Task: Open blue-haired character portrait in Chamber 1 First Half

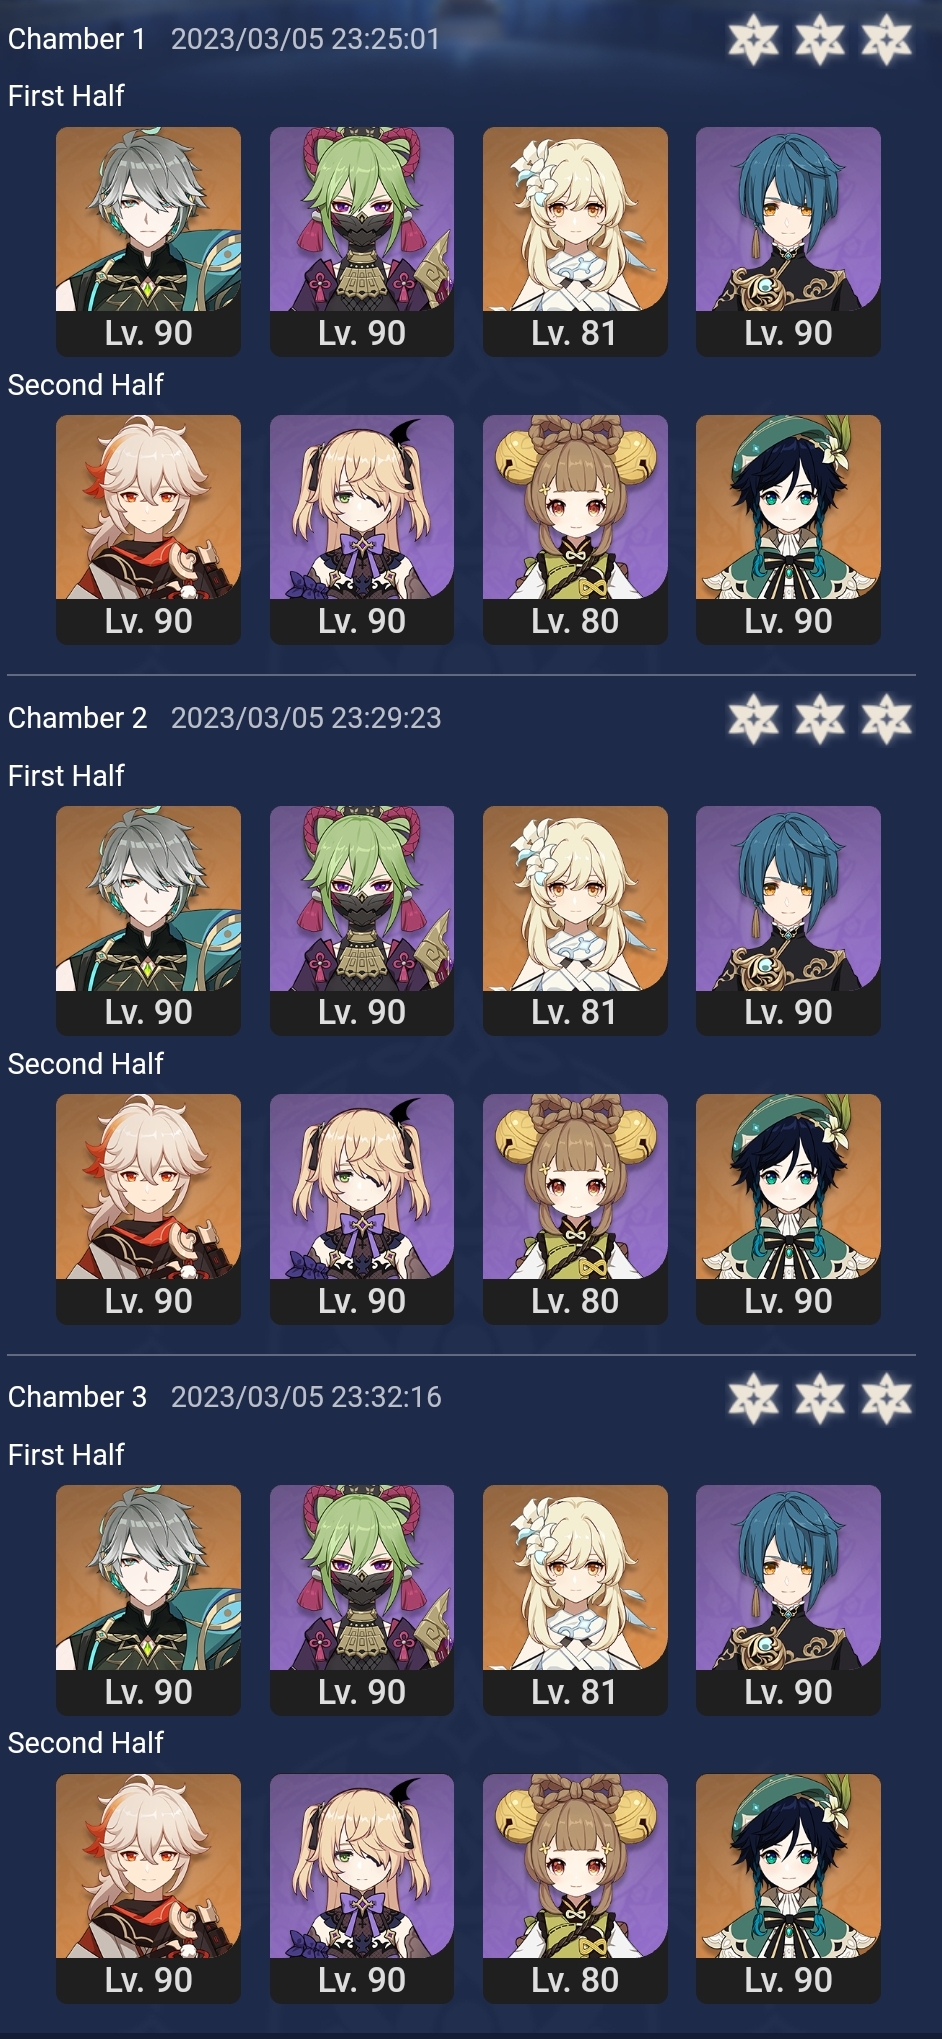Action: [x=788, y=241]
